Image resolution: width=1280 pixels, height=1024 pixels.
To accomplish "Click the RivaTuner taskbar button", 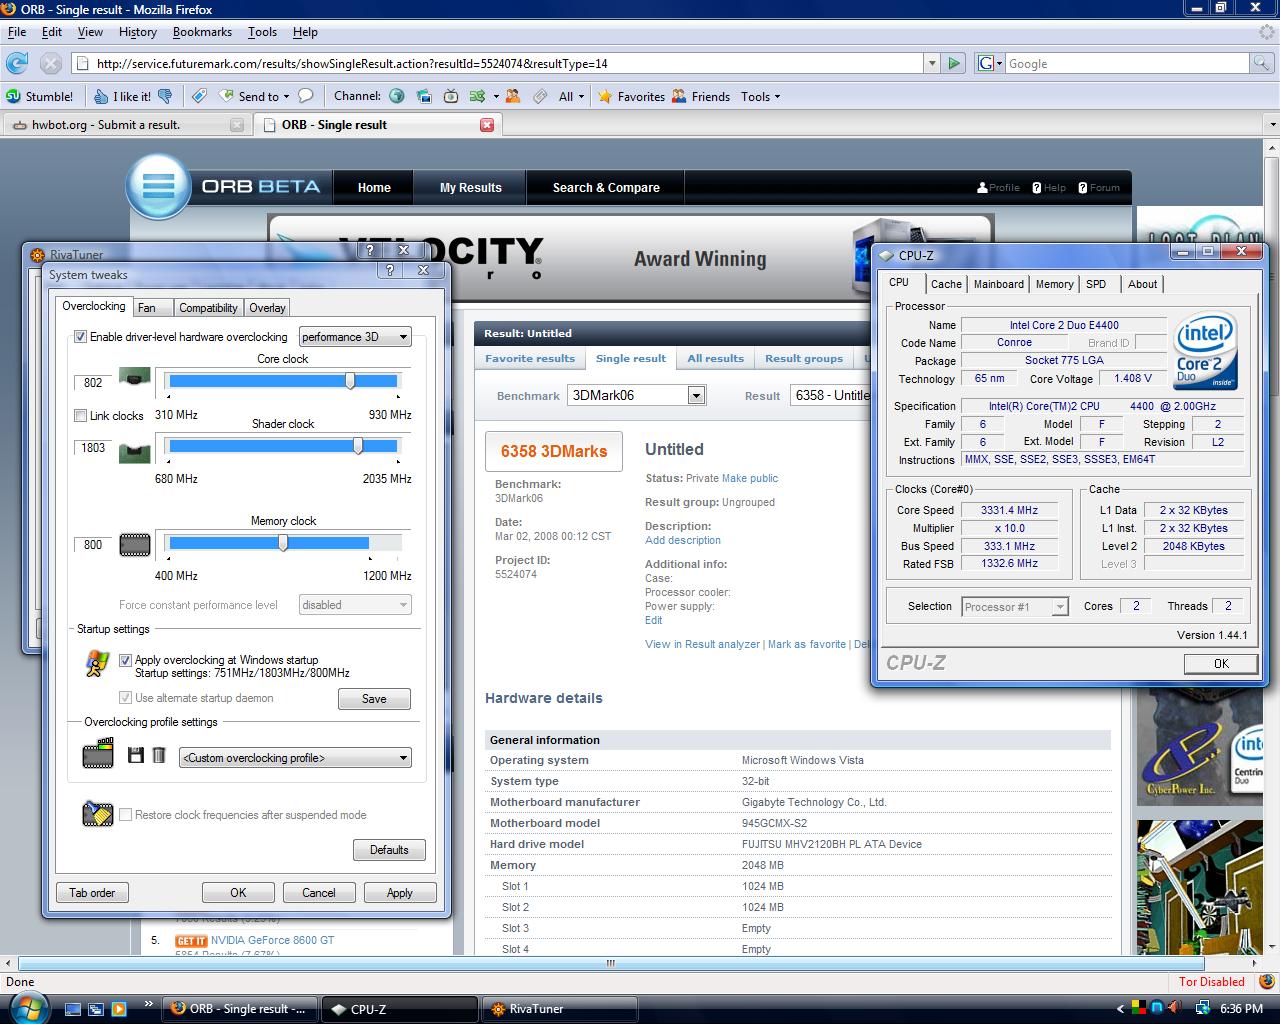I will tap(560, 1009).
